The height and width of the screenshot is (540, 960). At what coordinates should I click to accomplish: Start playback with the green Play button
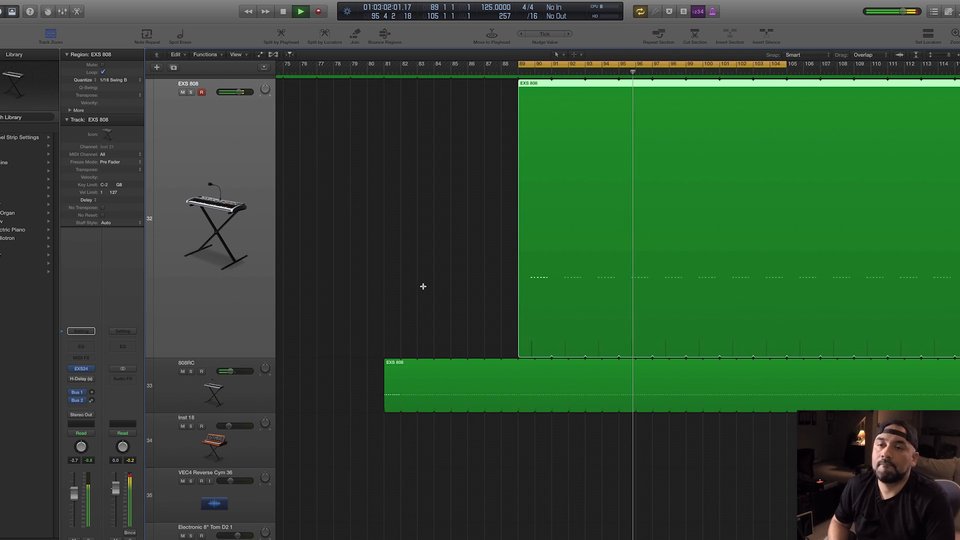point(301,11)
